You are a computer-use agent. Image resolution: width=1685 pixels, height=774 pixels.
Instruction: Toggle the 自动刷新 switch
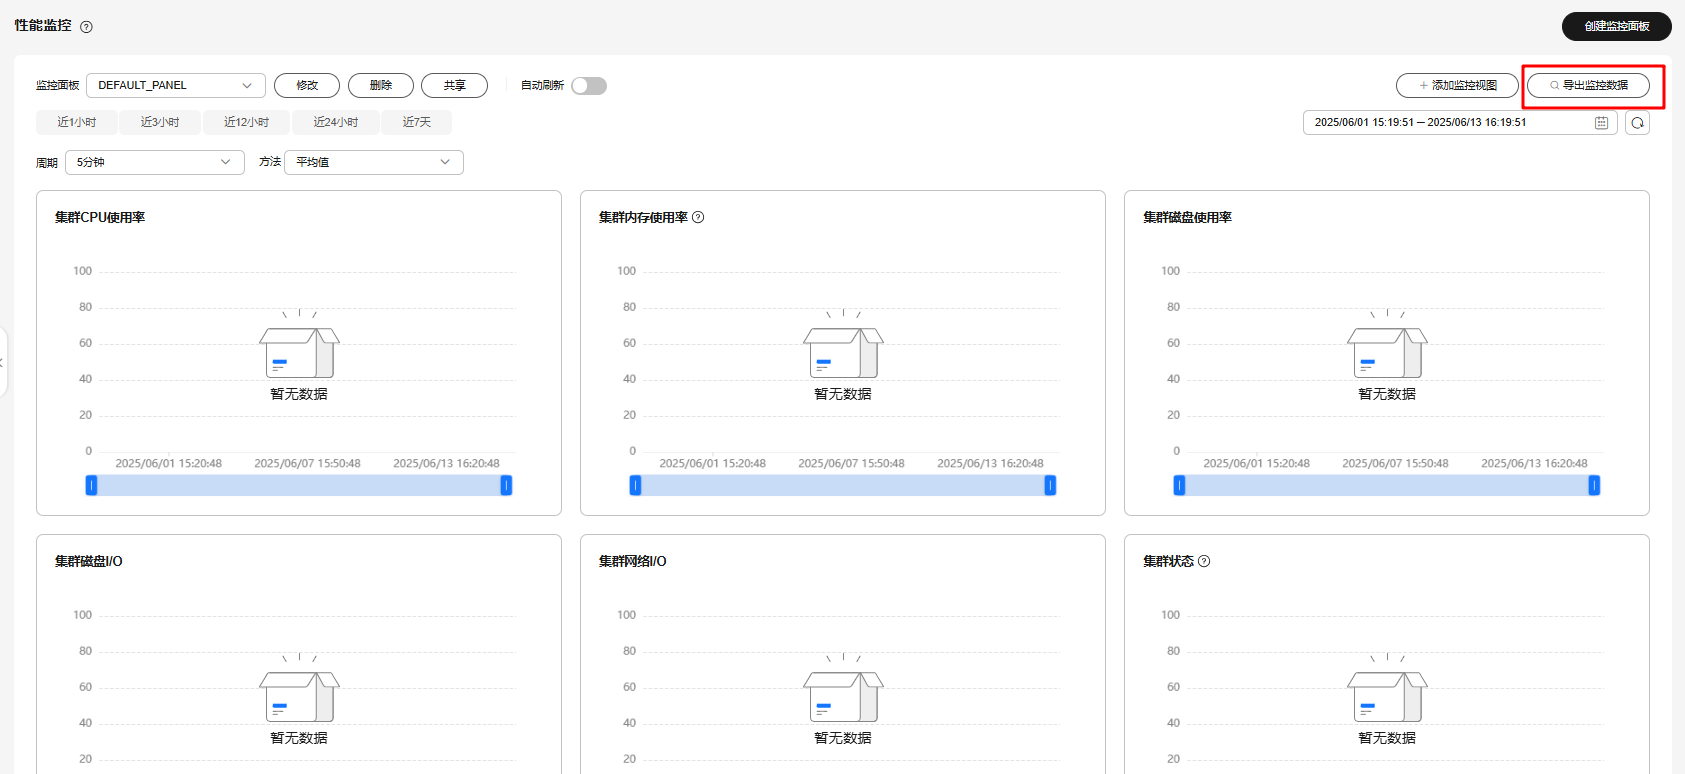coord(589,86)
